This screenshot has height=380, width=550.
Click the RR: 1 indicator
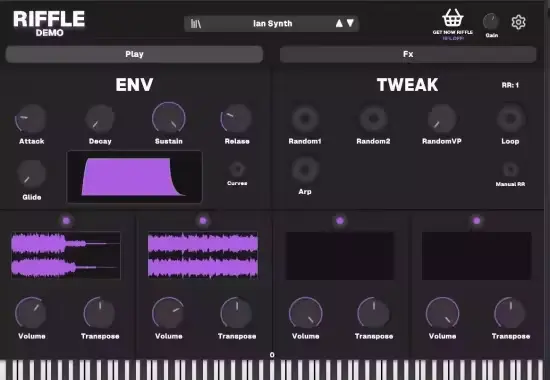point(510,85)
